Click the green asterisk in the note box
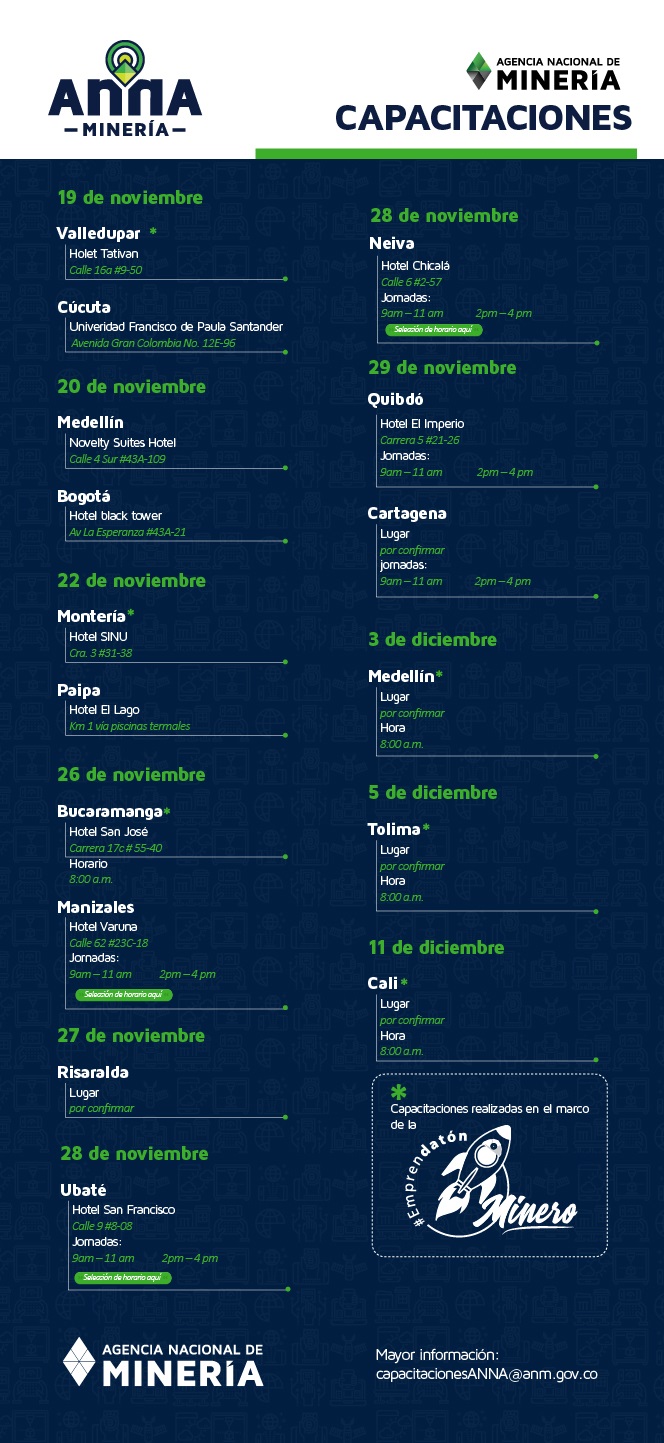Image resolution: width=664 pixels, height=1443 pixels. click(x=398, y=1092)
